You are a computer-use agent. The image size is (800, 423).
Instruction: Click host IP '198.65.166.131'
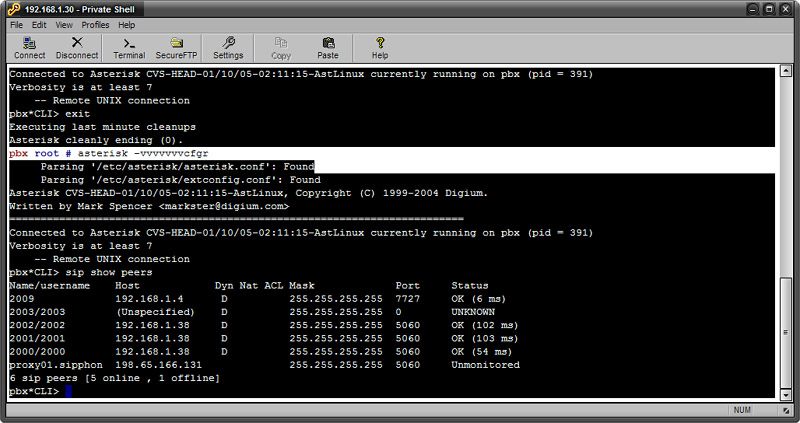[158, 365]
